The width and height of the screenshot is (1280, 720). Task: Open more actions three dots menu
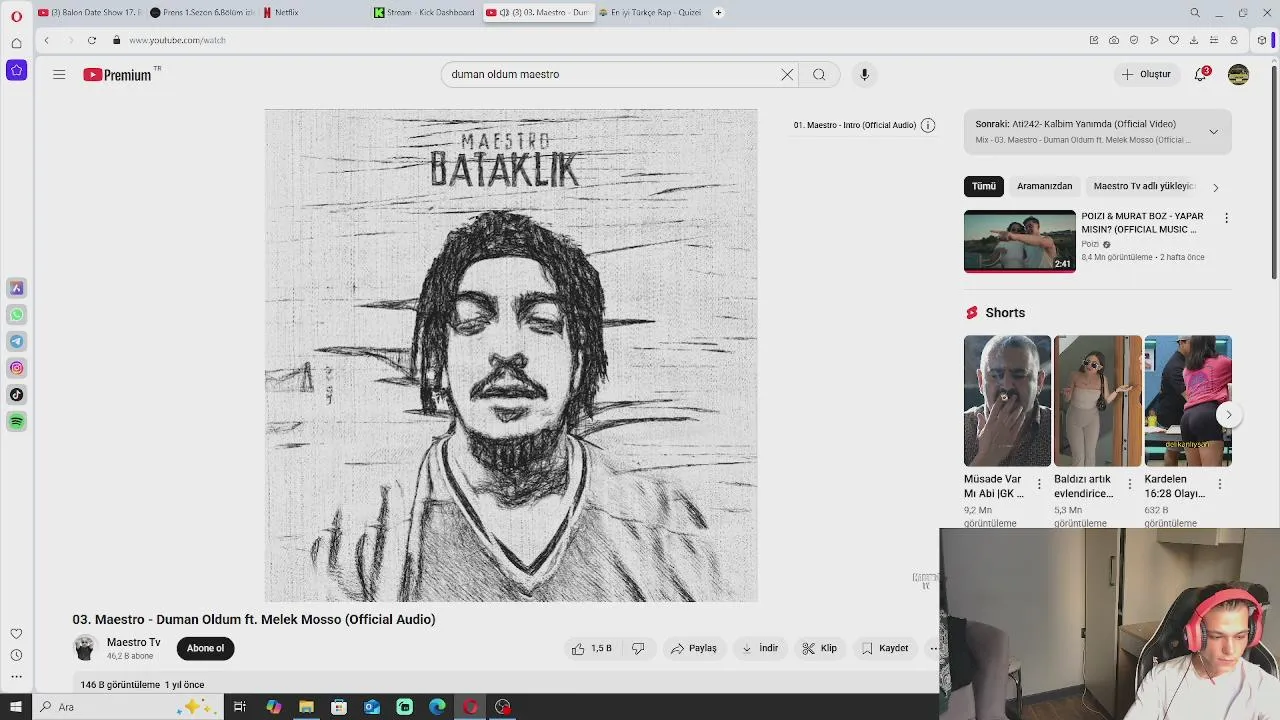(x=933, y=648)
